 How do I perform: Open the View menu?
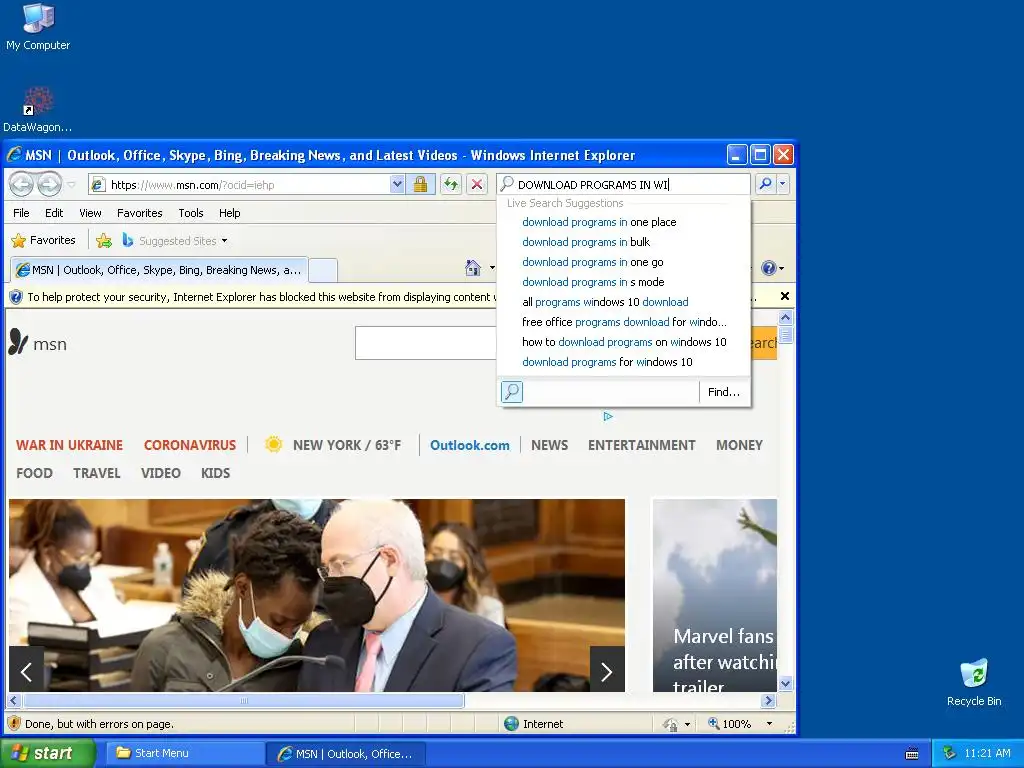click(x=90, y=213)
